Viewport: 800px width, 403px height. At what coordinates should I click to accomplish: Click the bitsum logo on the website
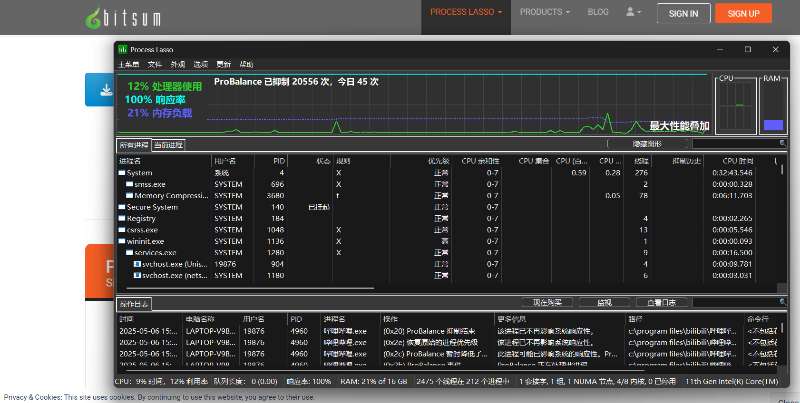(x=123, y=18)
